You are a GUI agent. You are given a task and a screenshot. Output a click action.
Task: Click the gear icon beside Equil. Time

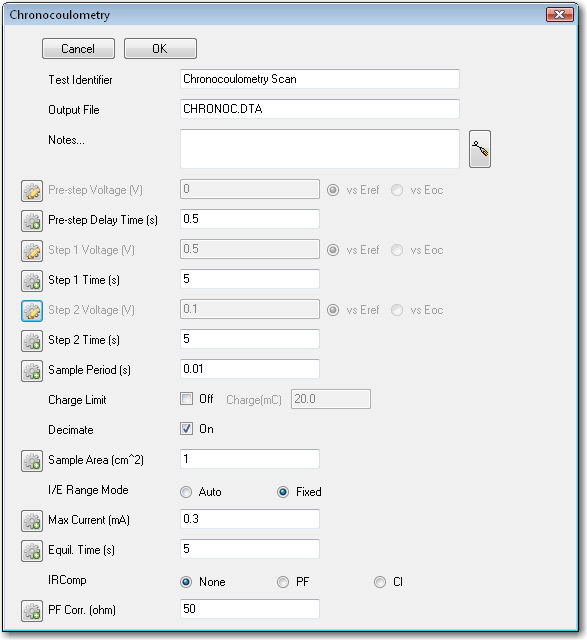32,551
